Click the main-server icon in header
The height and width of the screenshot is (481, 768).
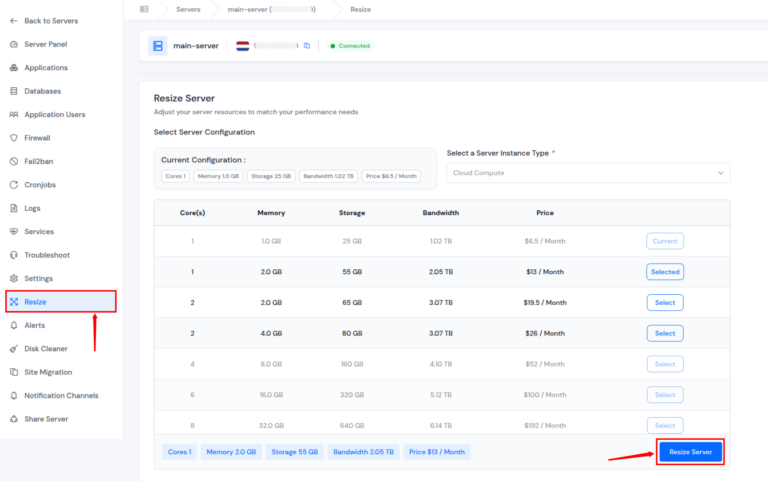point(158,46)
